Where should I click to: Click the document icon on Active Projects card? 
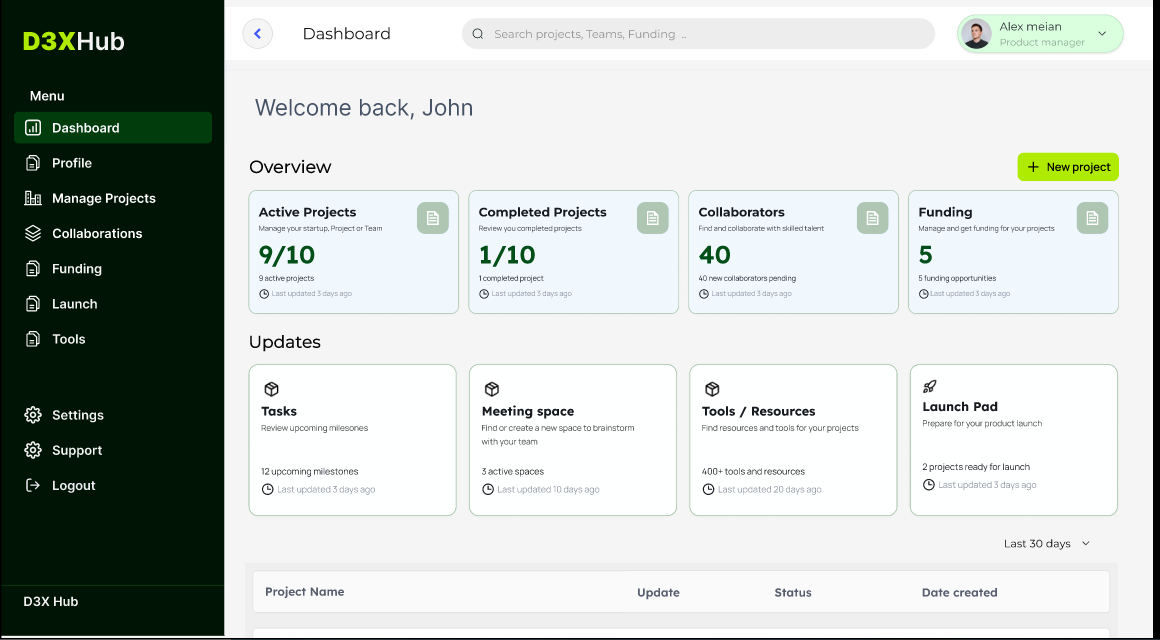tap(432, 218)
